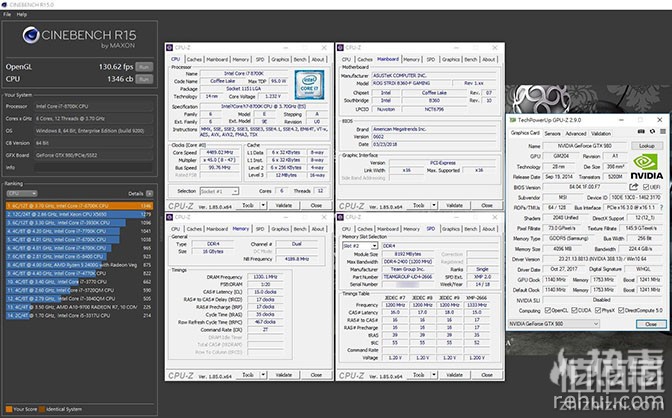The height and width of the screenshot is (418, 672).
Task: Select the Core i7-3930K ranking row
Action: click(79, 223)
